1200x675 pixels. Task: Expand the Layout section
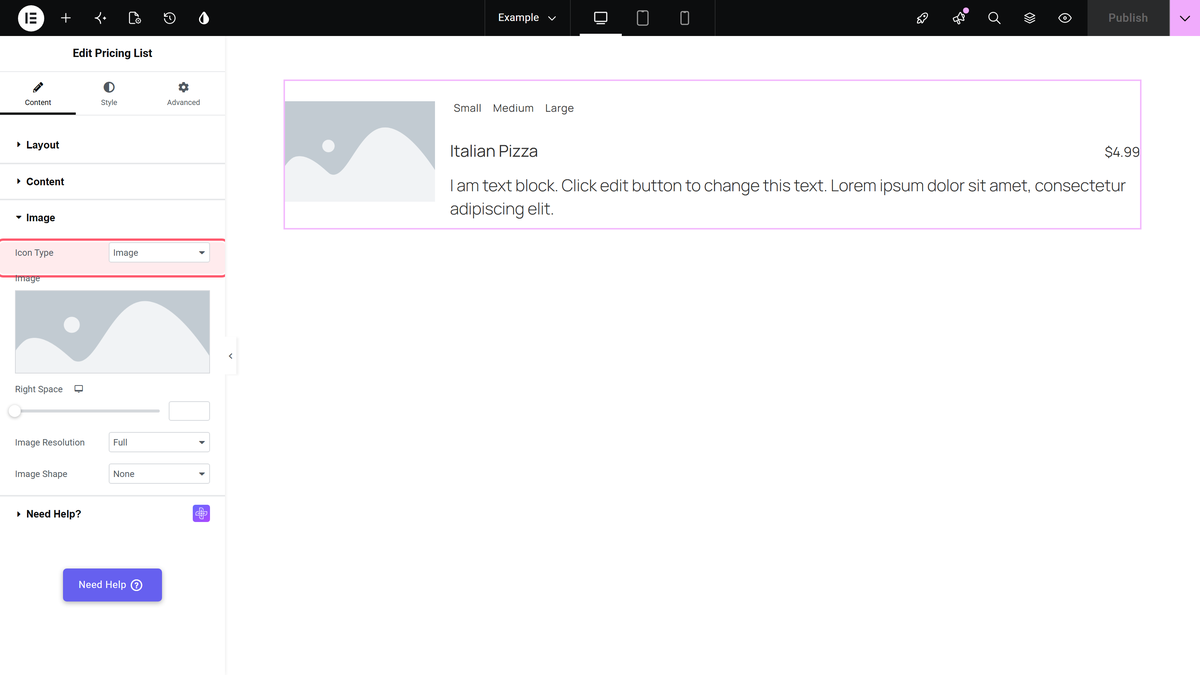(x=113, y=145)
